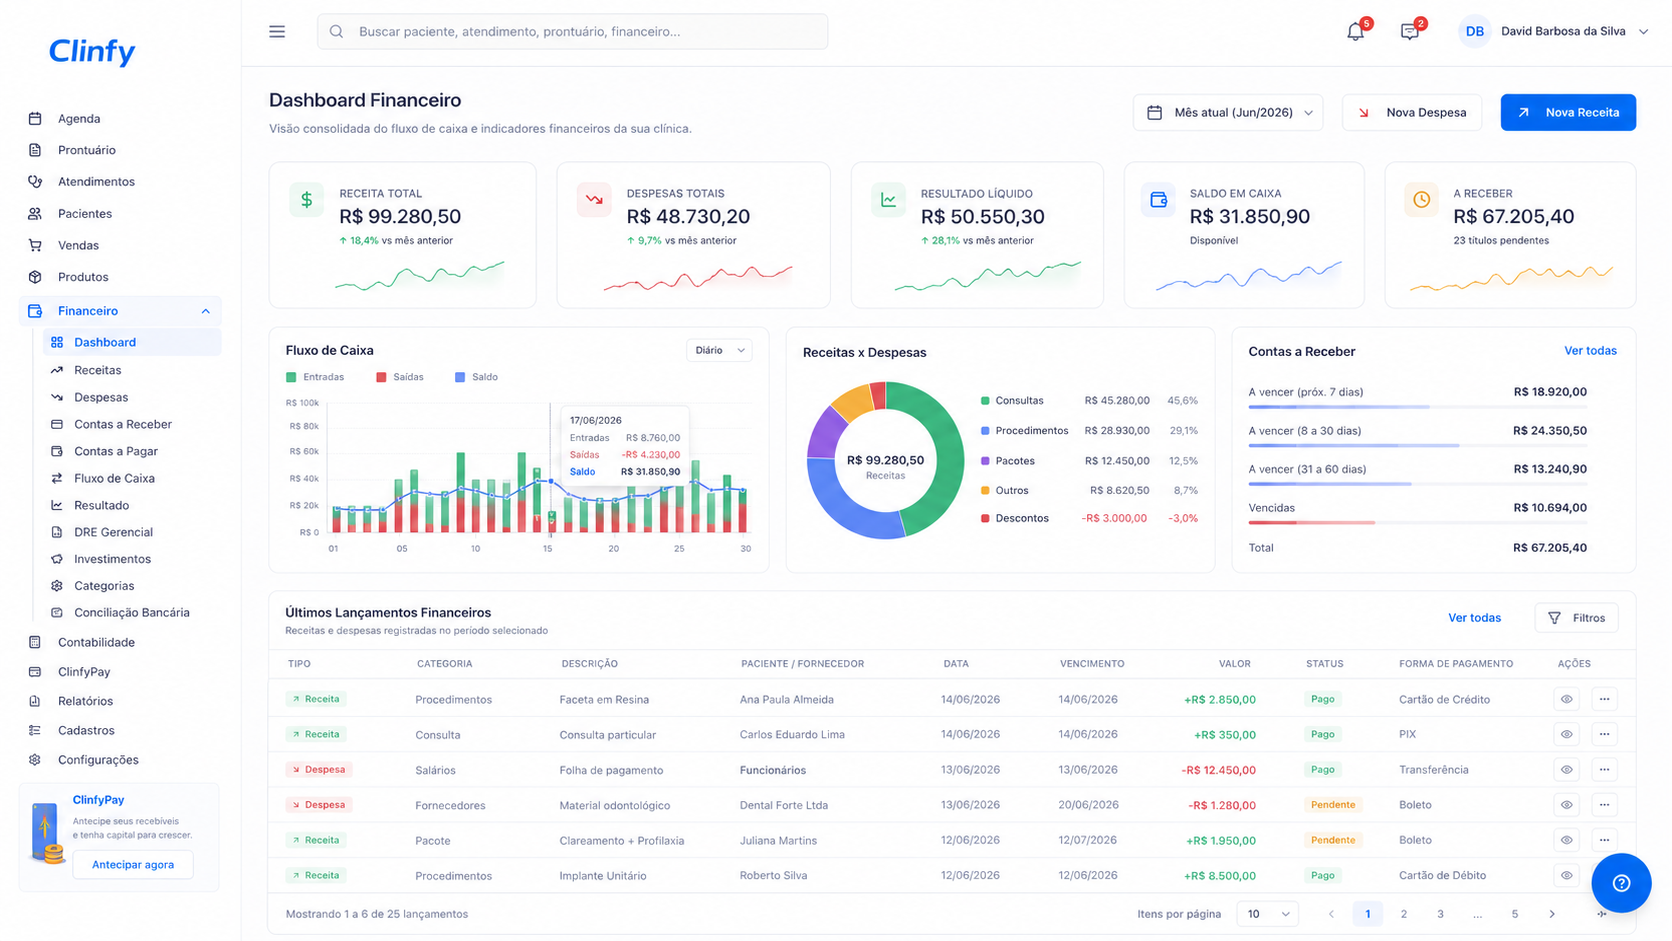View details of Consulta particular entry
The height and width of the screenshot is (941, 1672).
tap(1566, 734)
